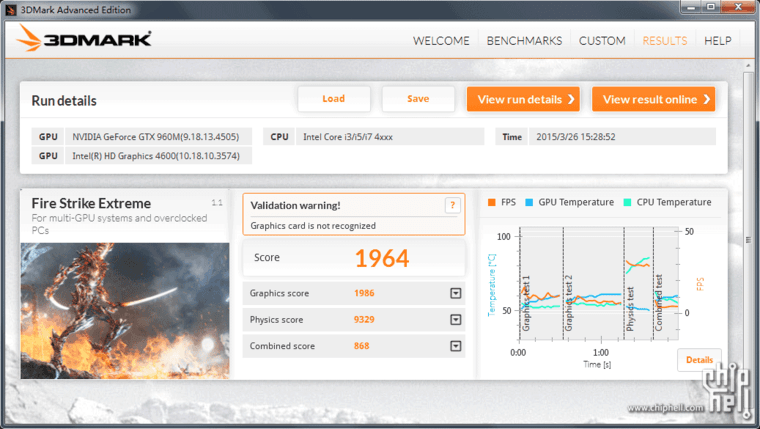Switch to the WELCOME tab
This screenshot has width=760, height=429.
coord(441,41)
